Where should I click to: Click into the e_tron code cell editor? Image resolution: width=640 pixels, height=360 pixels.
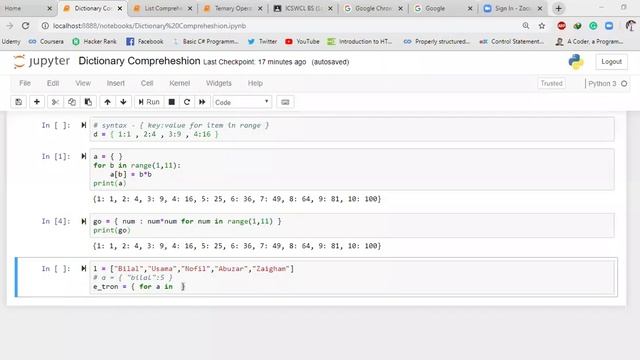[352, 278]
